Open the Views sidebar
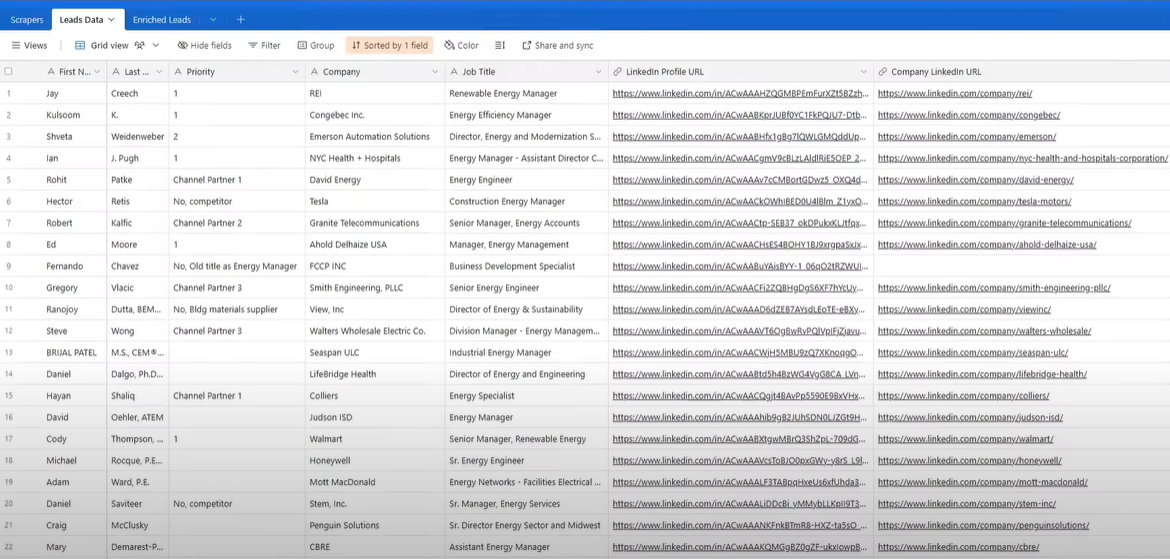Screen dimensions: 1170x559 (x=29, y=46)
